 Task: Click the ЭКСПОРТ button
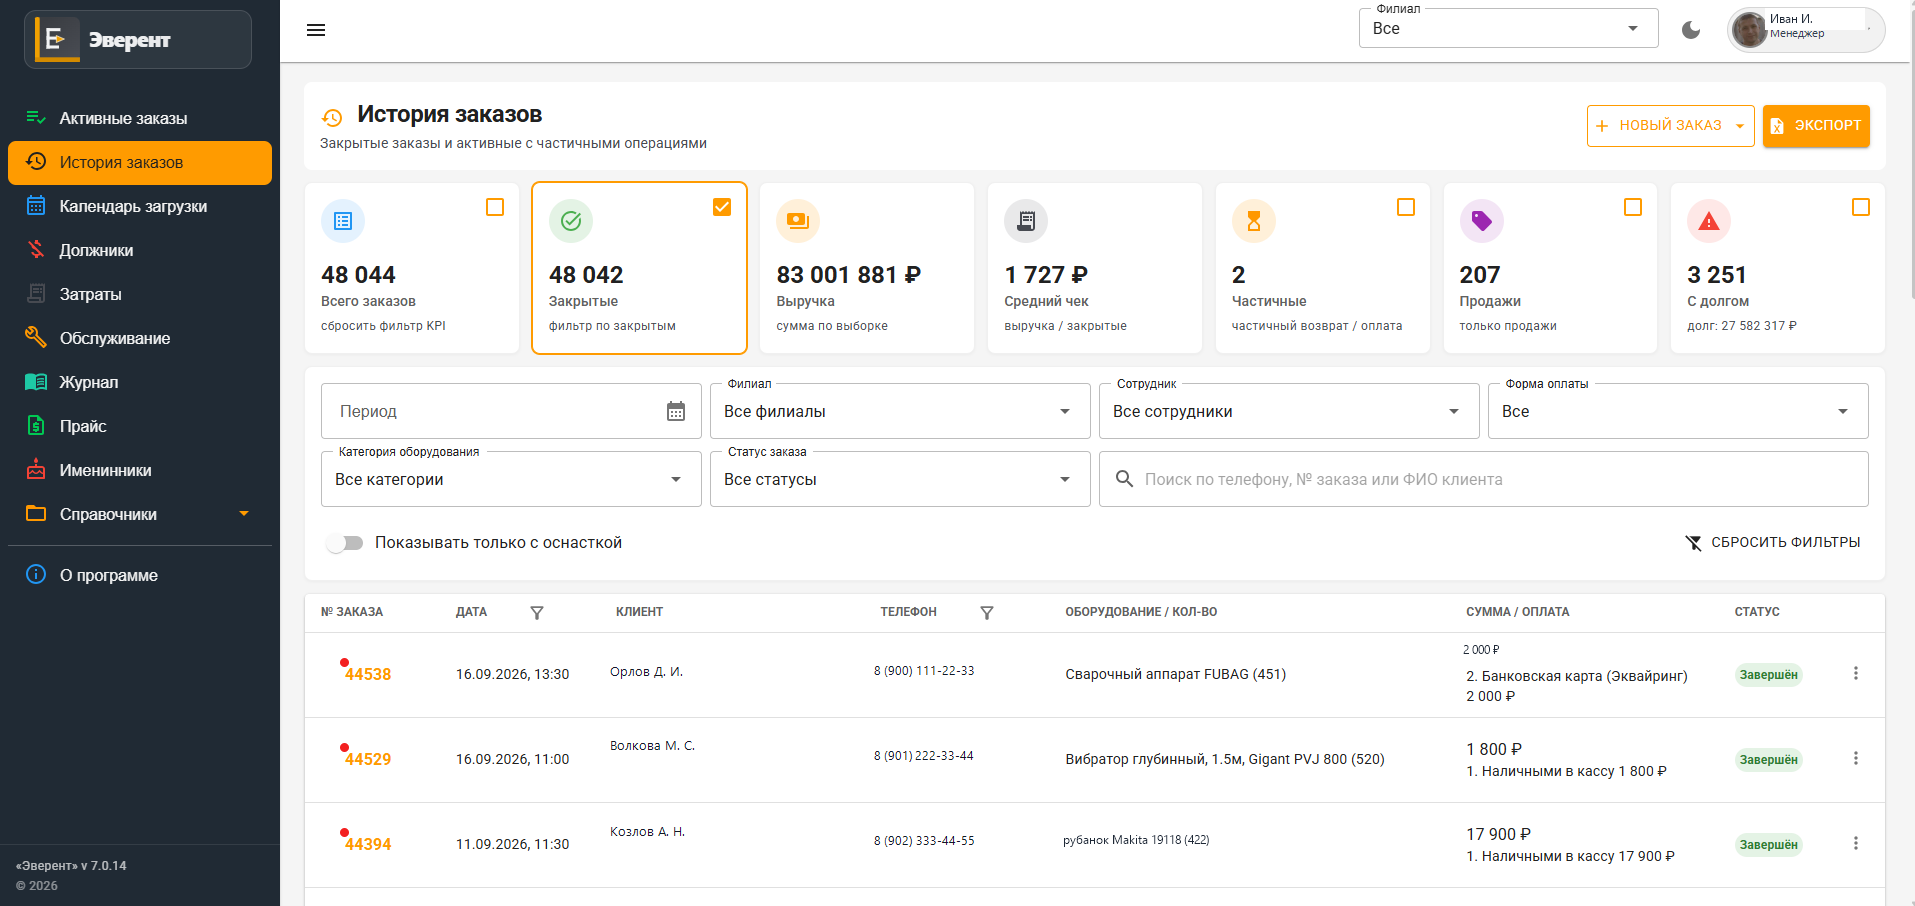point(1816,126)
